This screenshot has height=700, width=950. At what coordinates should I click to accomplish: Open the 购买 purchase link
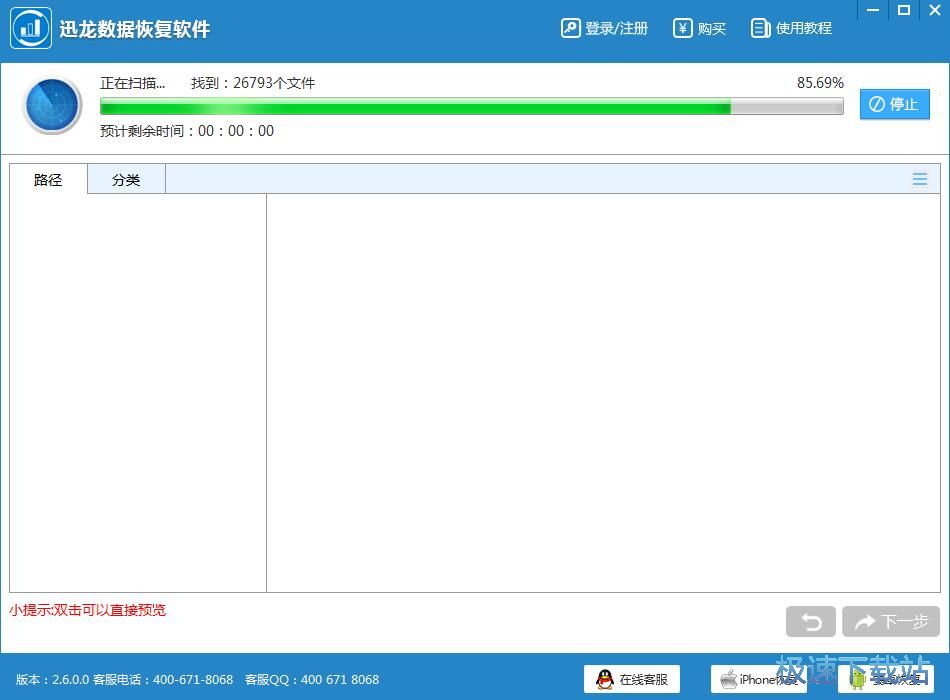click(699, 28)
